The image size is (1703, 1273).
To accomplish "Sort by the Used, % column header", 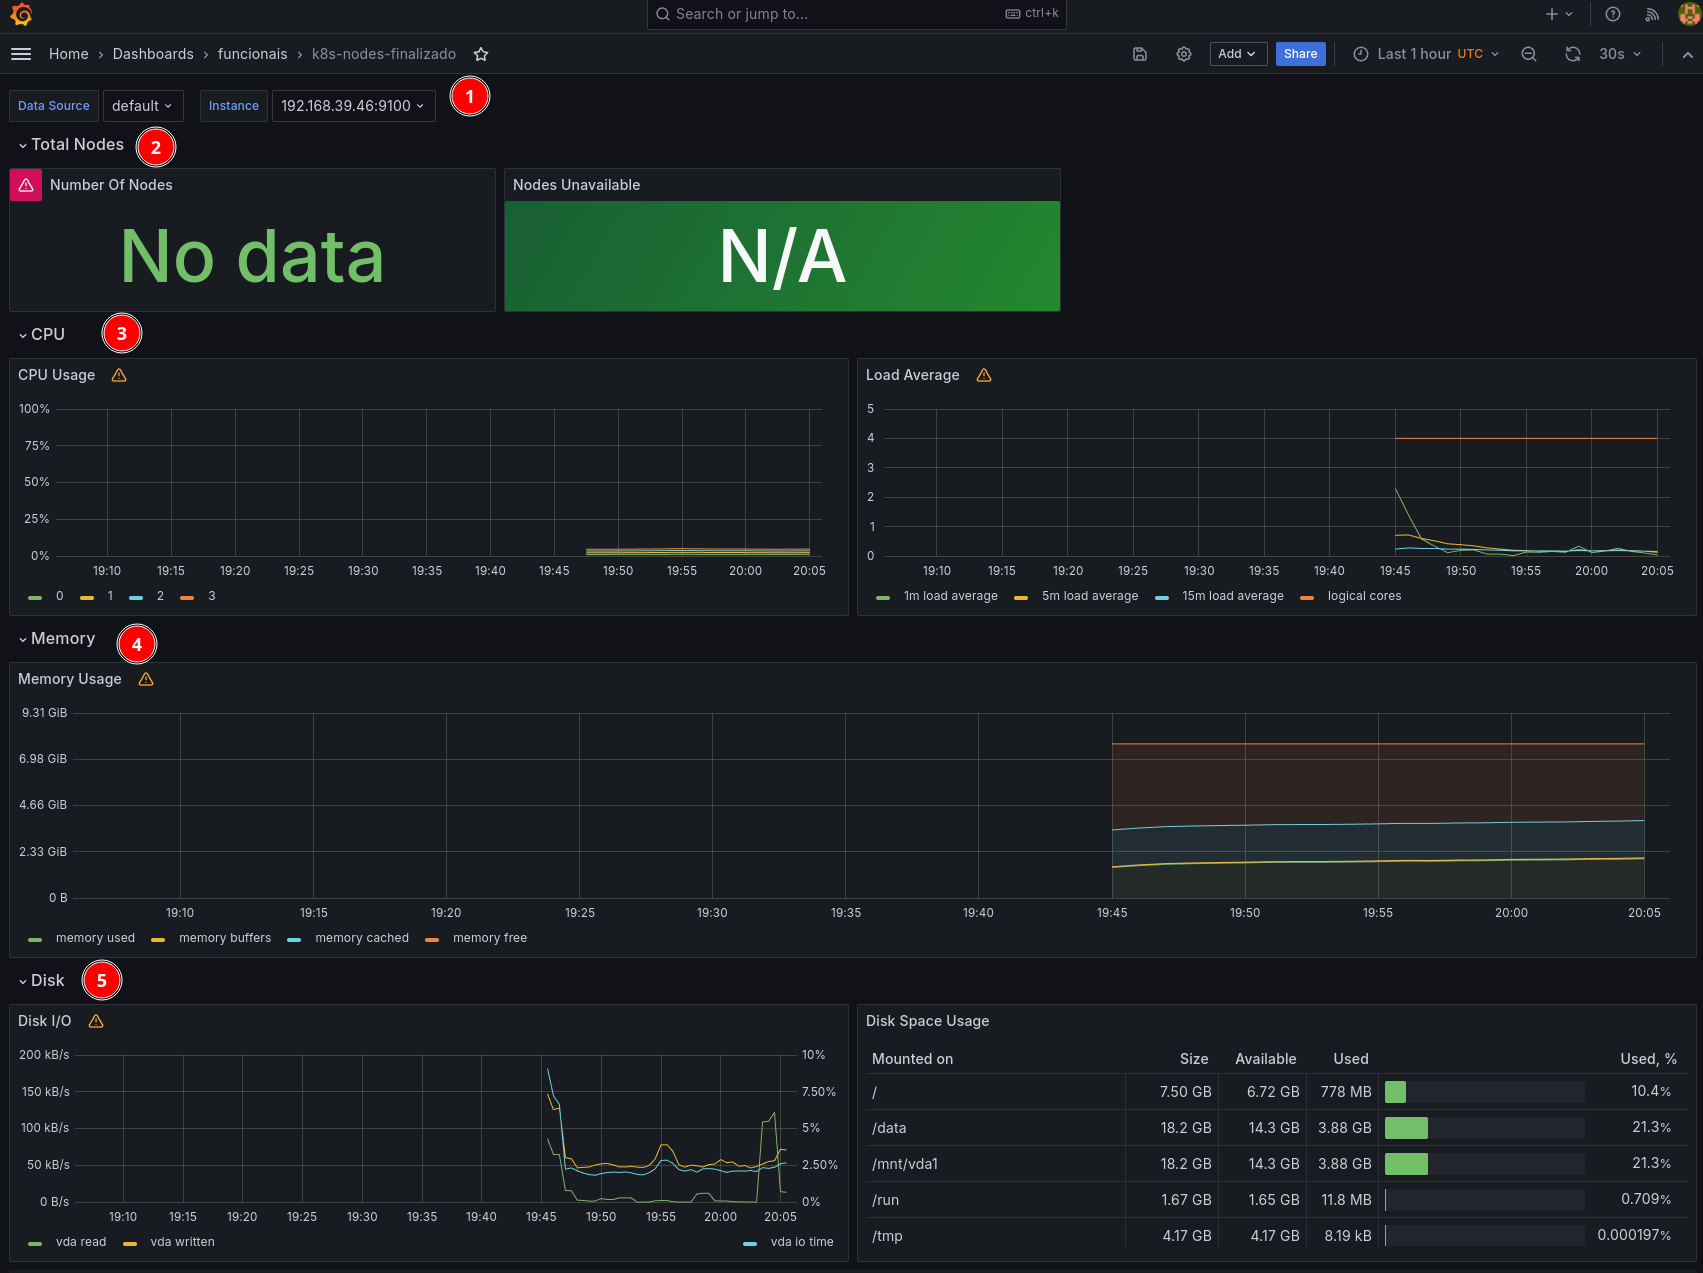I will (x=1648, y=1059).
